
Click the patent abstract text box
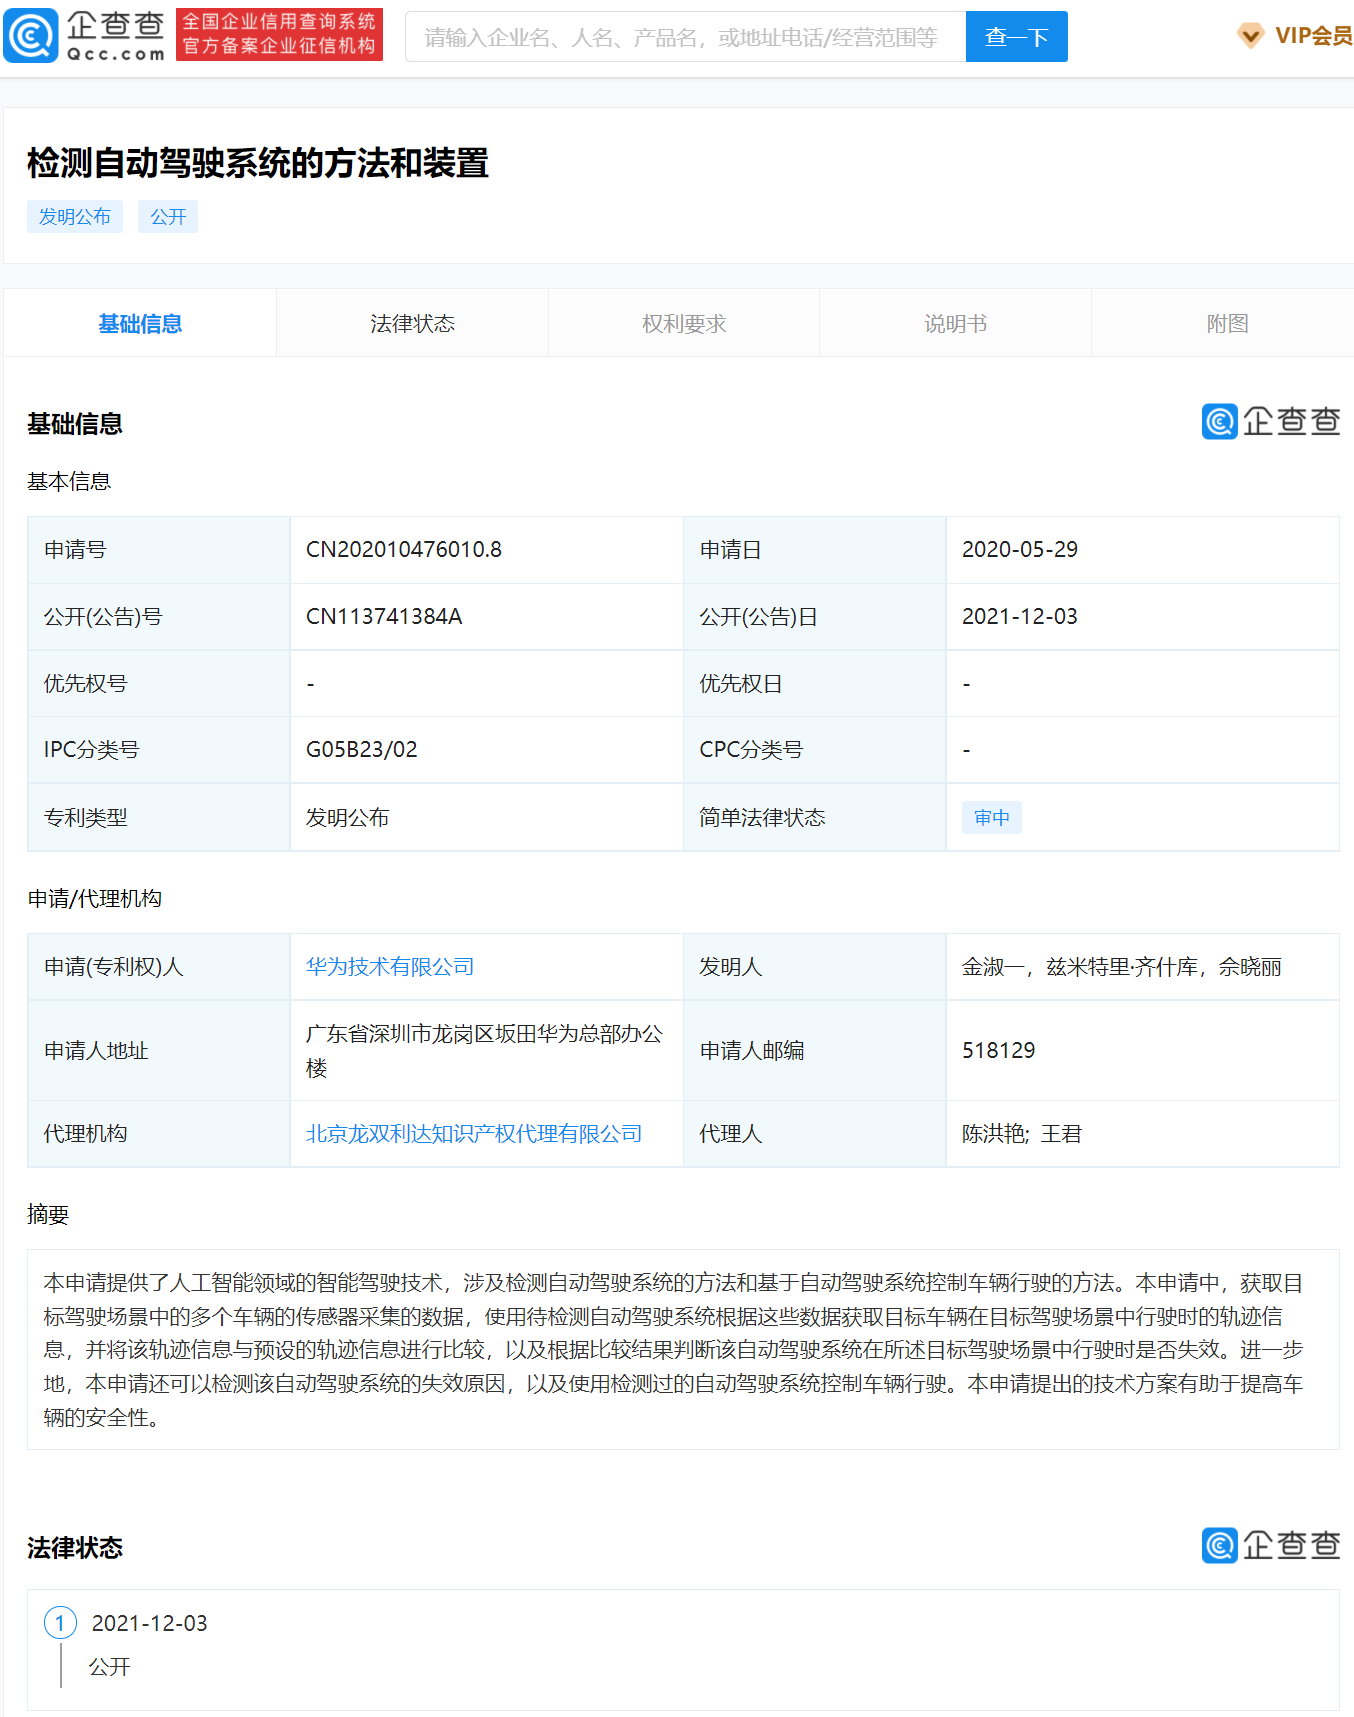pyautogui.click(x=683, y=1349)
